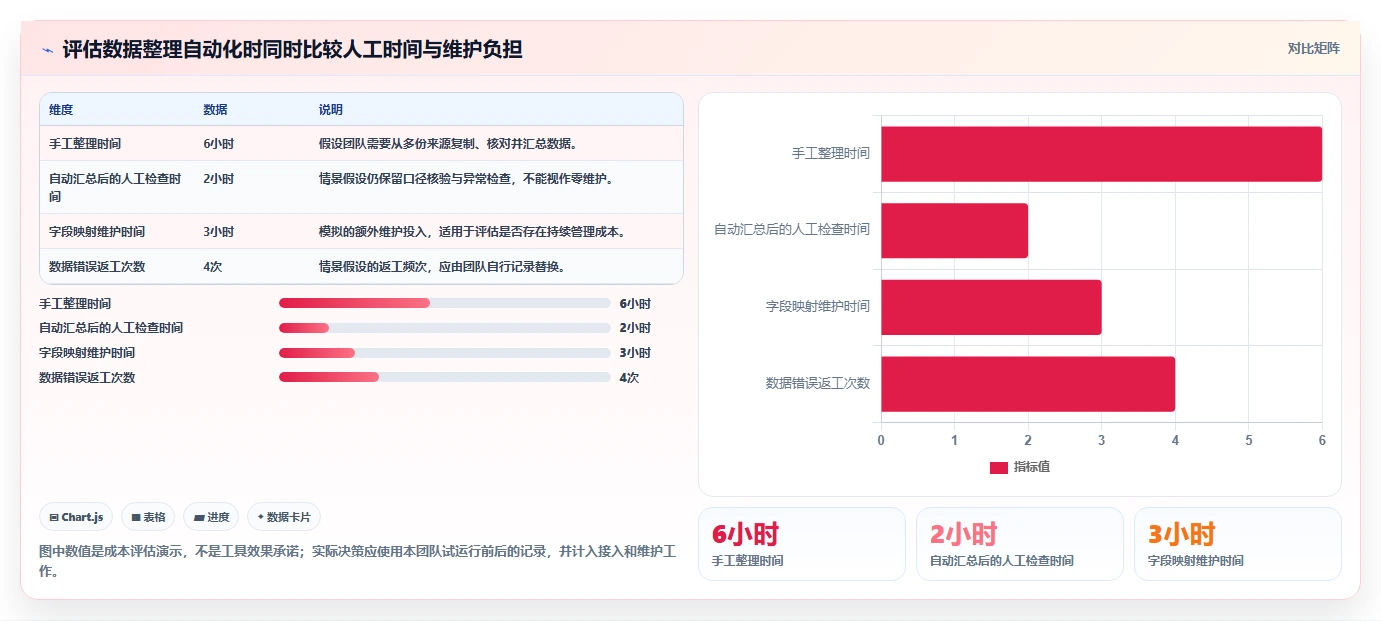The image size is (1381, 621).
Task: Click the 6小时 value beside the progress bar
Action: (635, 304)
